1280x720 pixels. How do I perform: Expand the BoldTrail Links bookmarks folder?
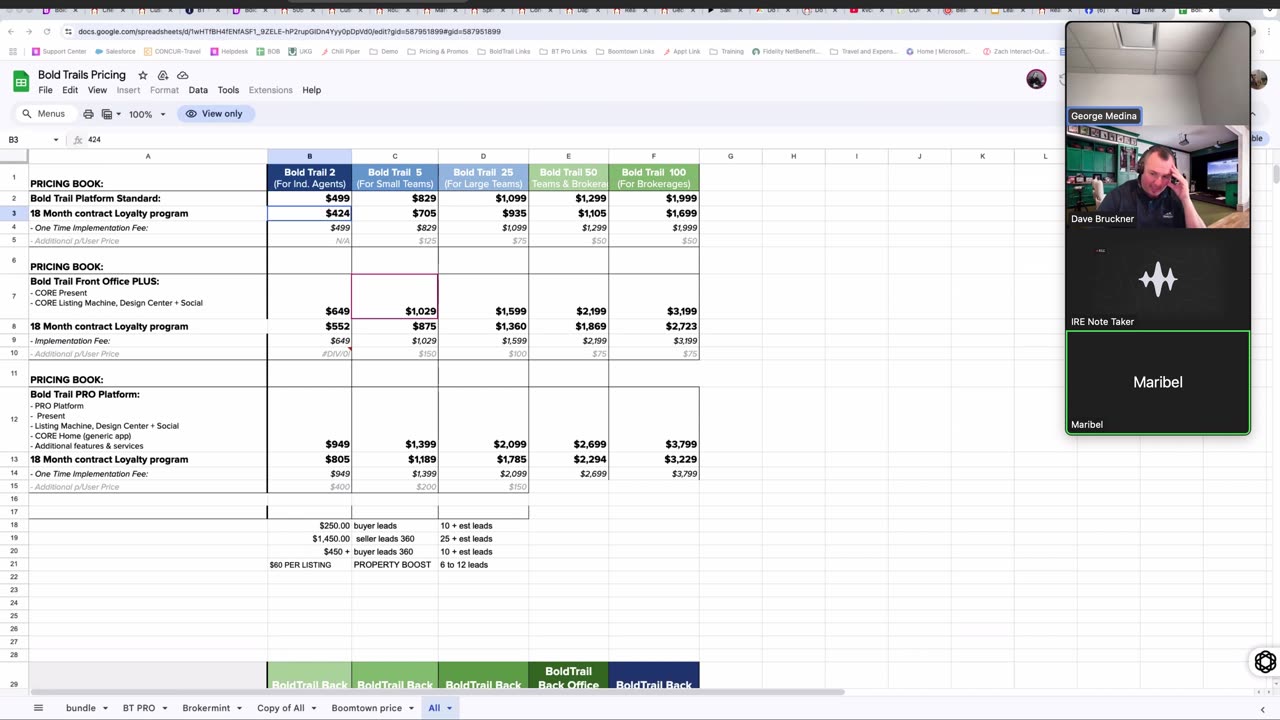tap(503, 51)
